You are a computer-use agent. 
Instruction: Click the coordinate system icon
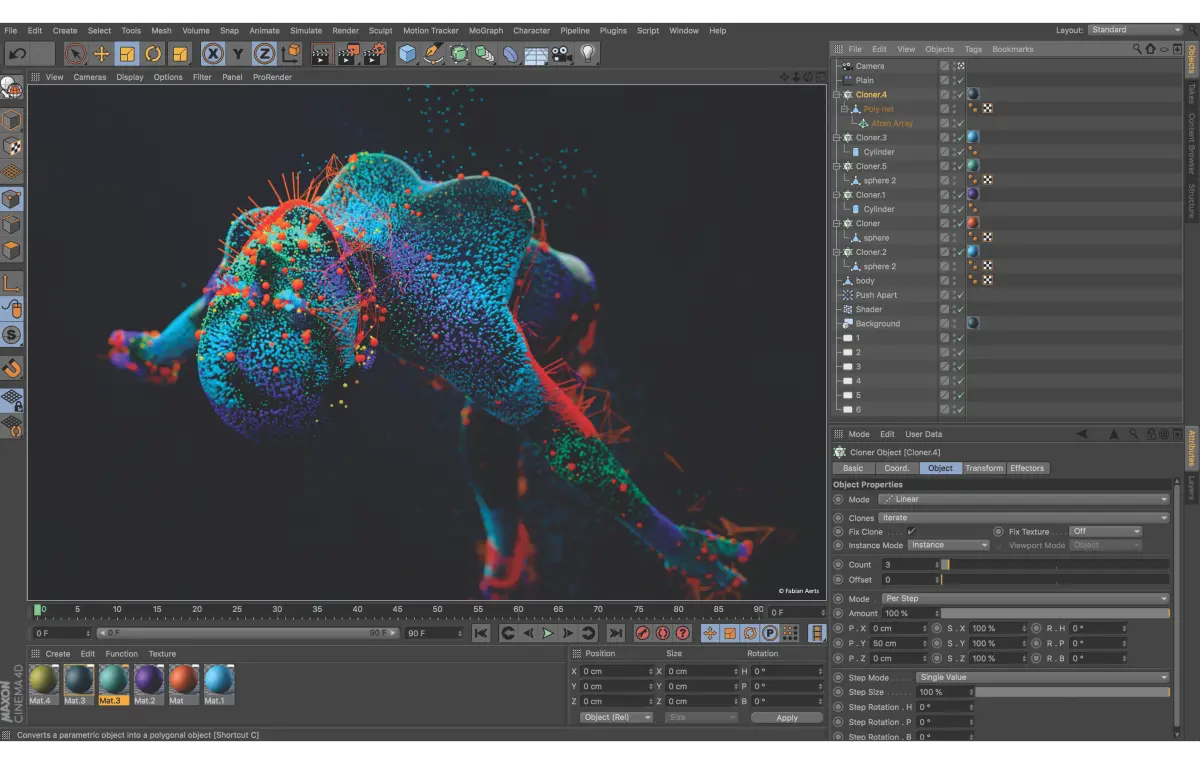click(291, 54)
